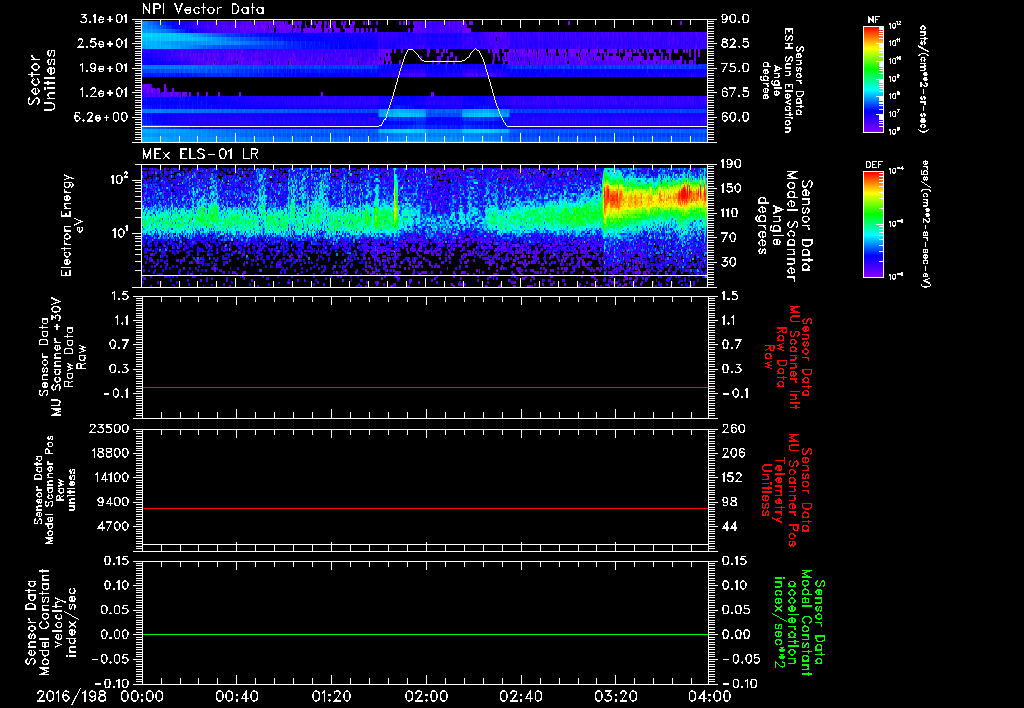Click the green Model Constant acceleration label
Viewport: 1024px width, 708px height.
click(799, 622)
